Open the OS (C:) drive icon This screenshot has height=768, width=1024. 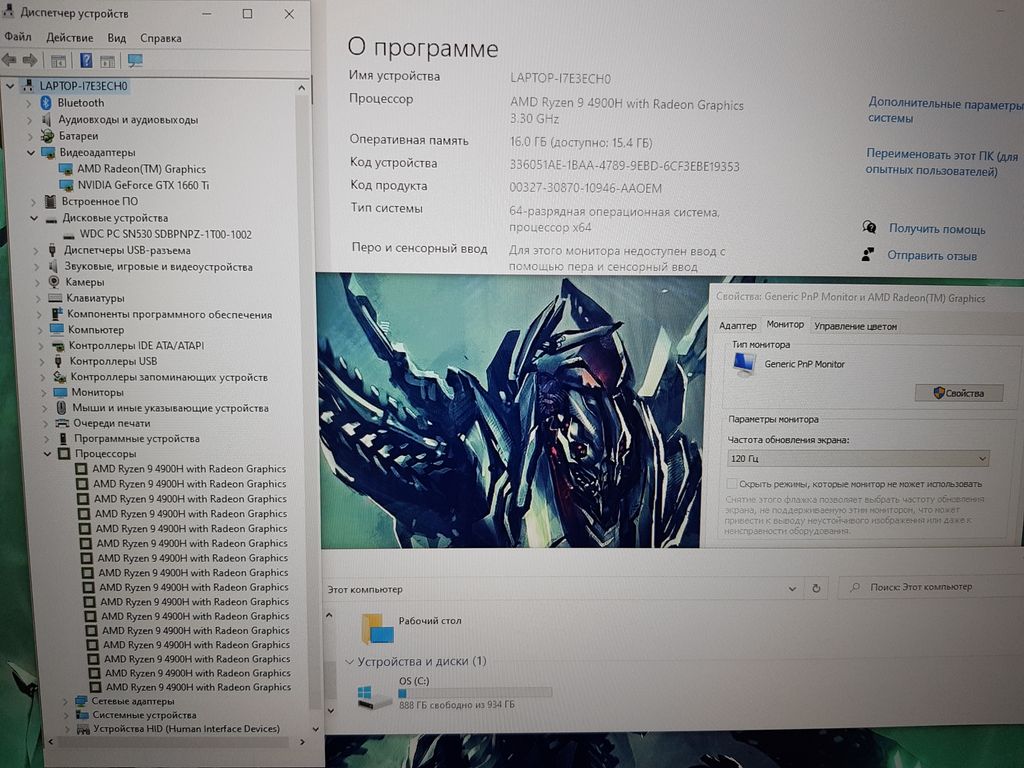[375, 696]
